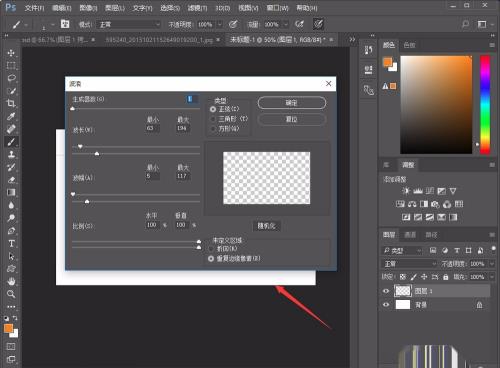The height and width of the screenshot is (368, 500).
Task: Select the Lasso tool
Action: 11,78
